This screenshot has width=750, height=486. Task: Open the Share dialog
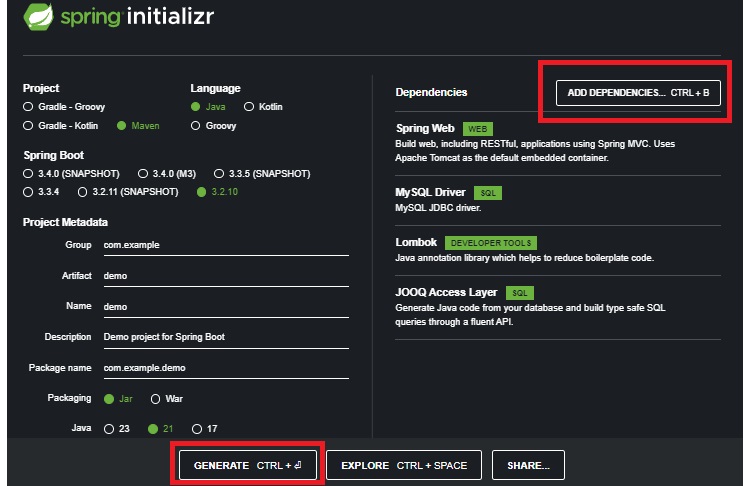point(527,465)
